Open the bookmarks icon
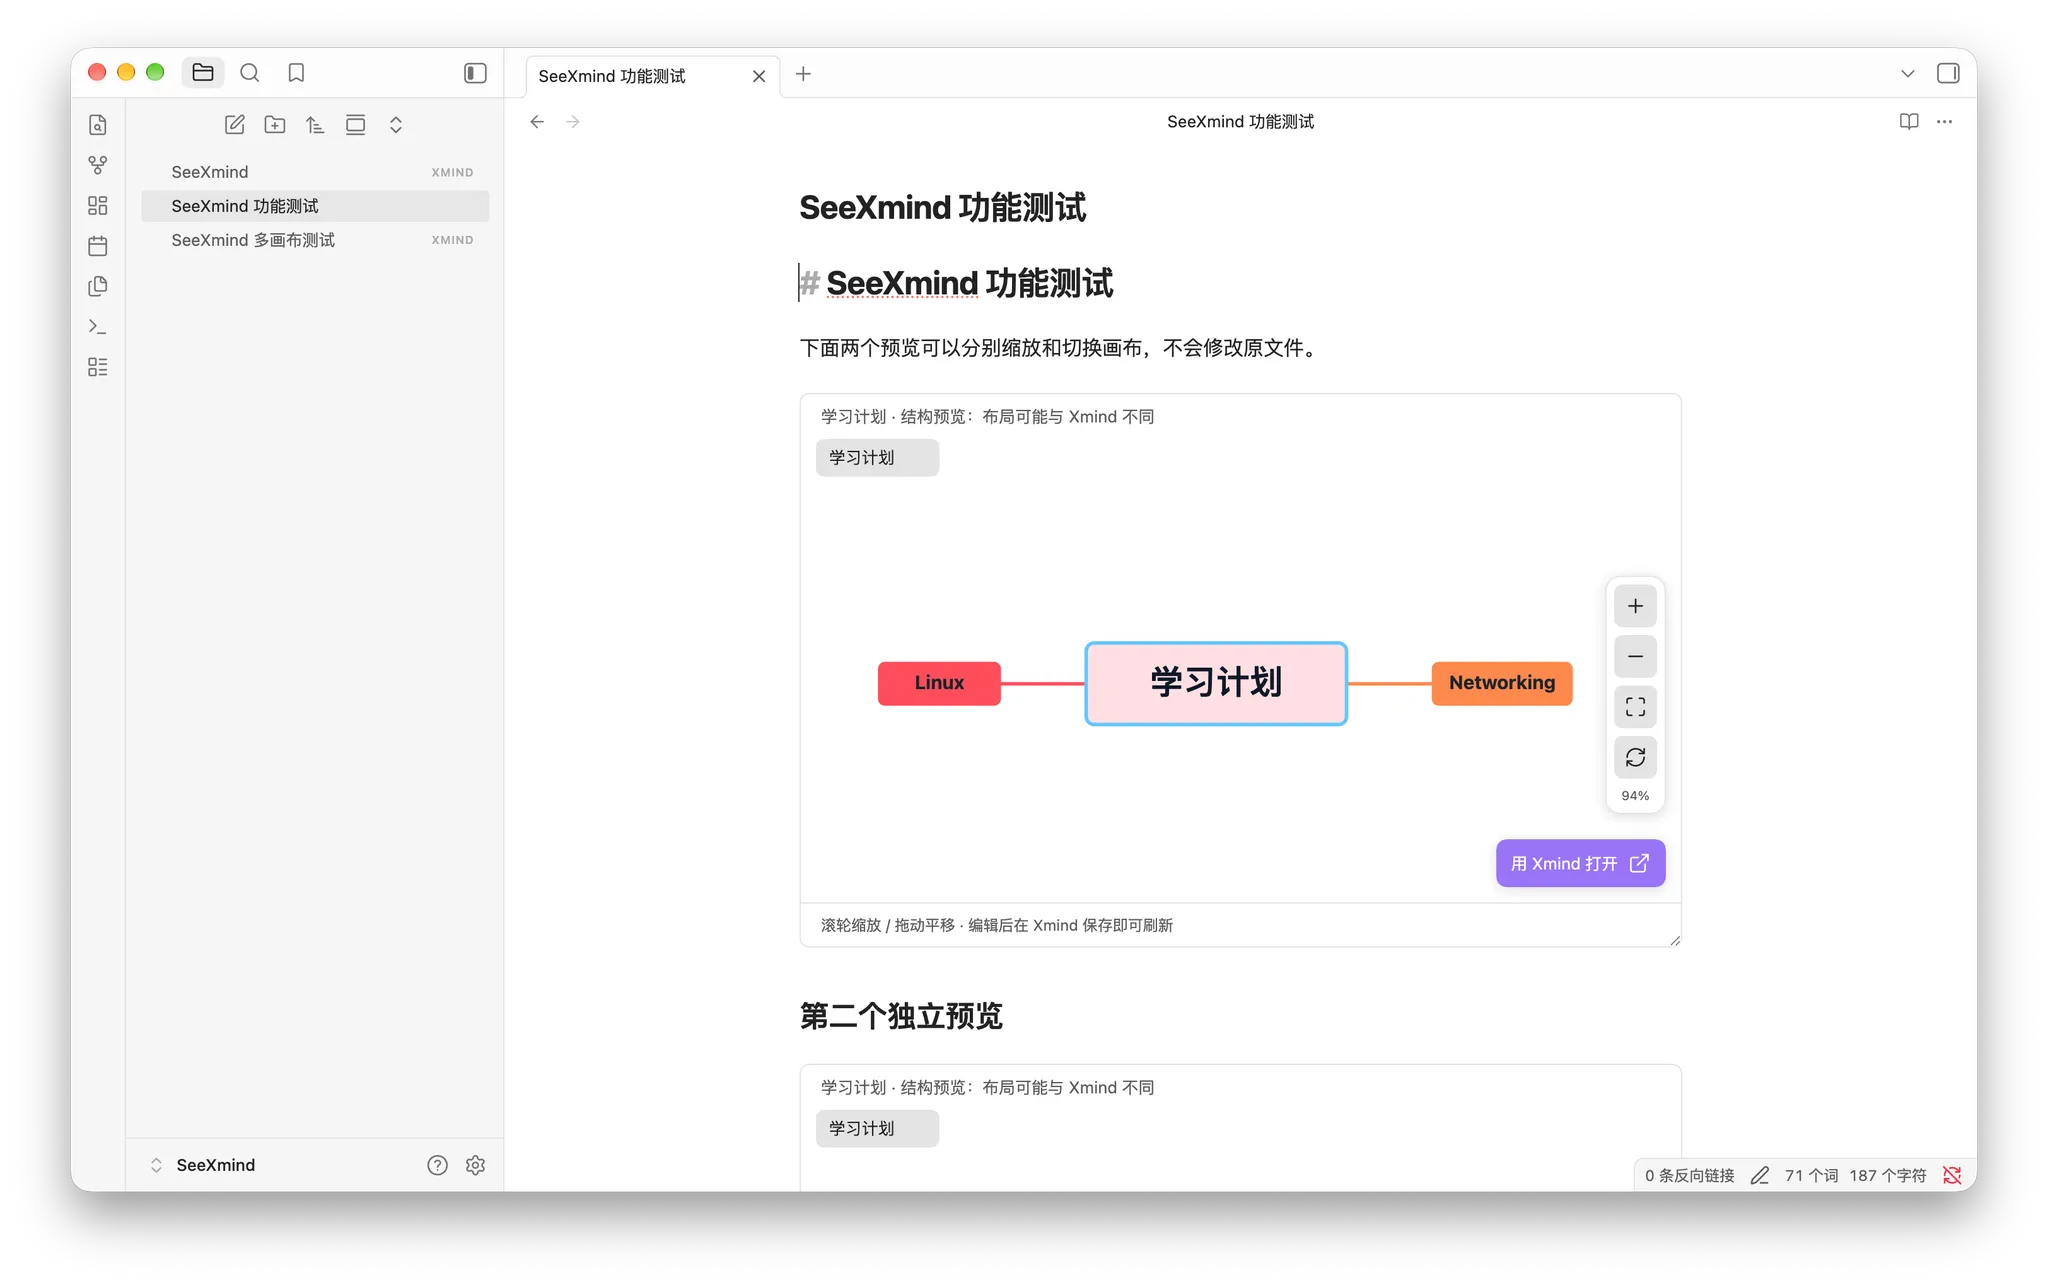The width and height of the screenshot is (2048, 1285). tap(296, 72)
